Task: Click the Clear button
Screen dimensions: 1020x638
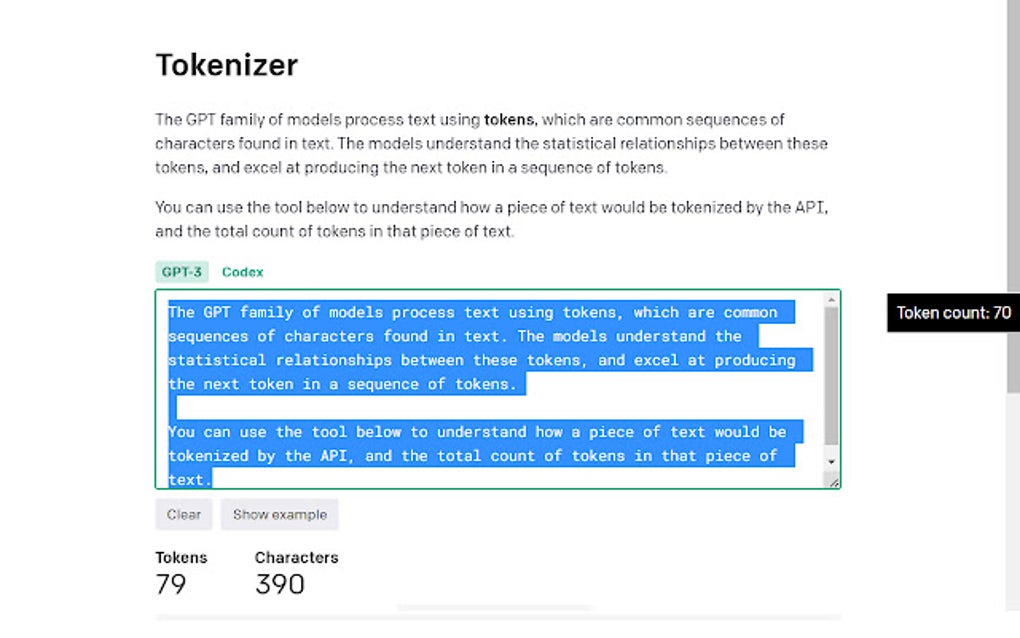Action: [x=183, y=514]
